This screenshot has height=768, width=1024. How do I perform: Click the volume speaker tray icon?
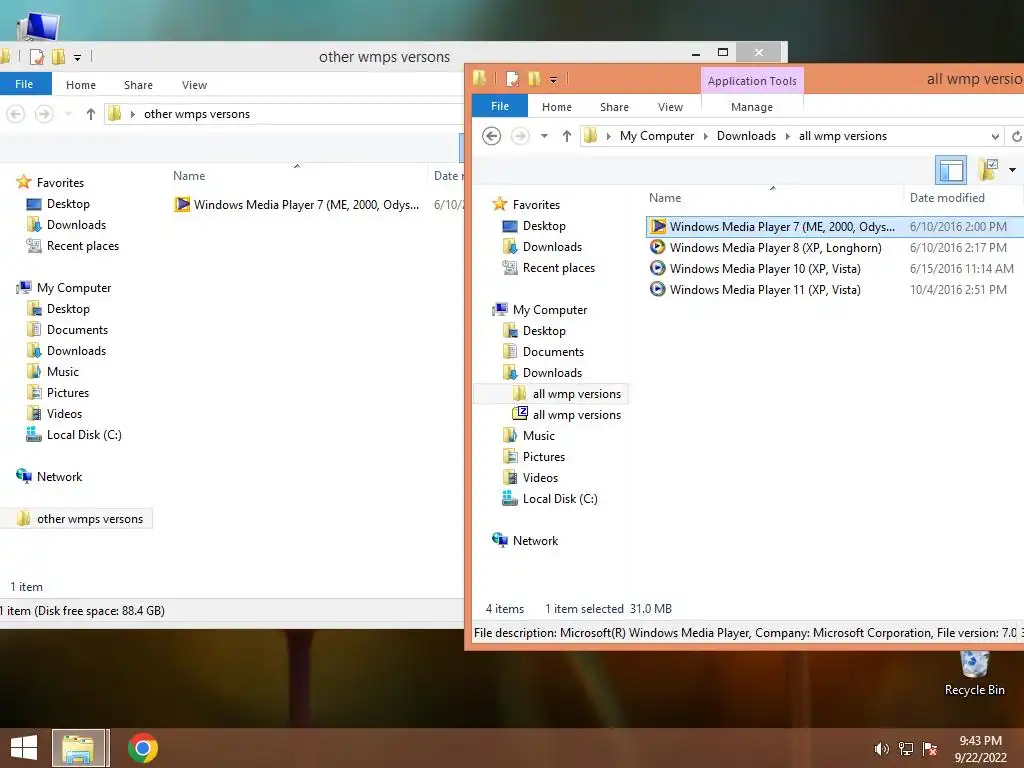881,748
